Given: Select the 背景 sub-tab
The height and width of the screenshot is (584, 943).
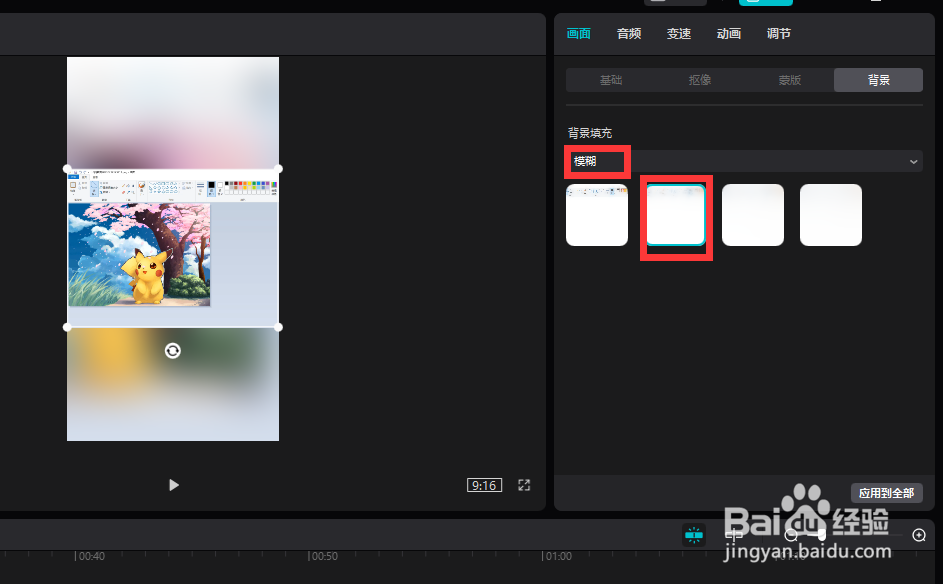Looking at the screenshot, I should [879, 80].
